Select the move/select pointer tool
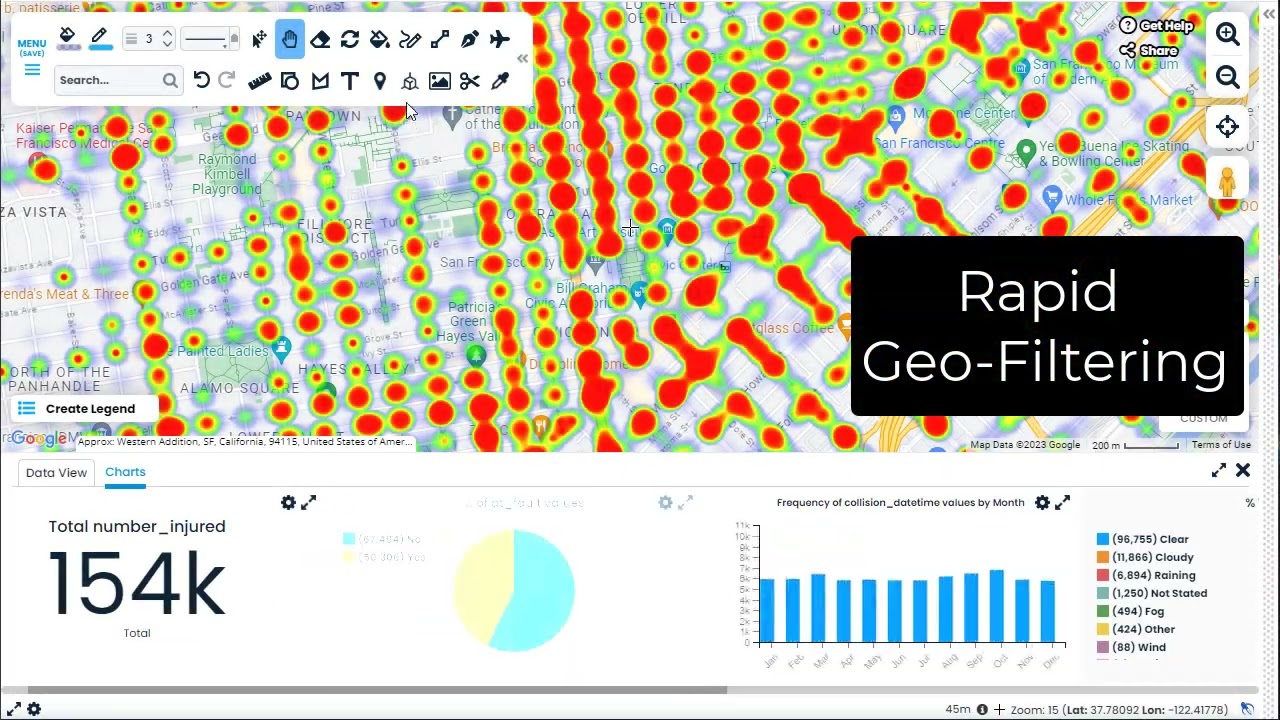The image size is (1280, 720). point(259,39)
